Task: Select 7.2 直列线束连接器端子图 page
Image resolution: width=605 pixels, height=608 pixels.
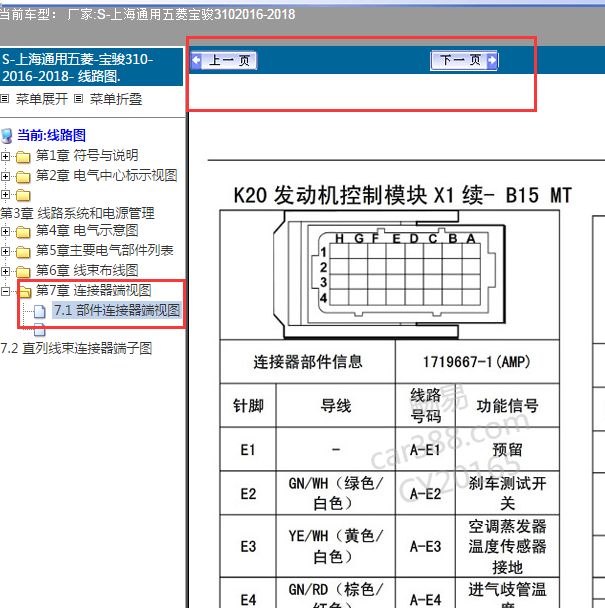Action: tap(76, 348)
